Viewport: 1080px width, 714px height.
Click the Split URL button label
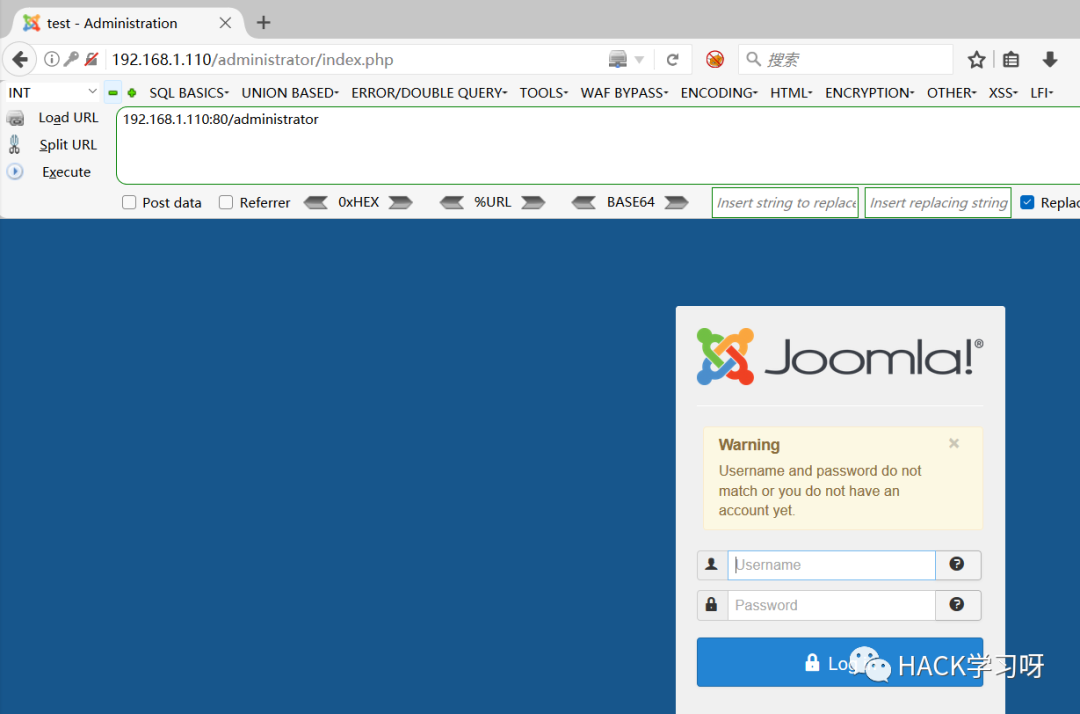point(68,145)
